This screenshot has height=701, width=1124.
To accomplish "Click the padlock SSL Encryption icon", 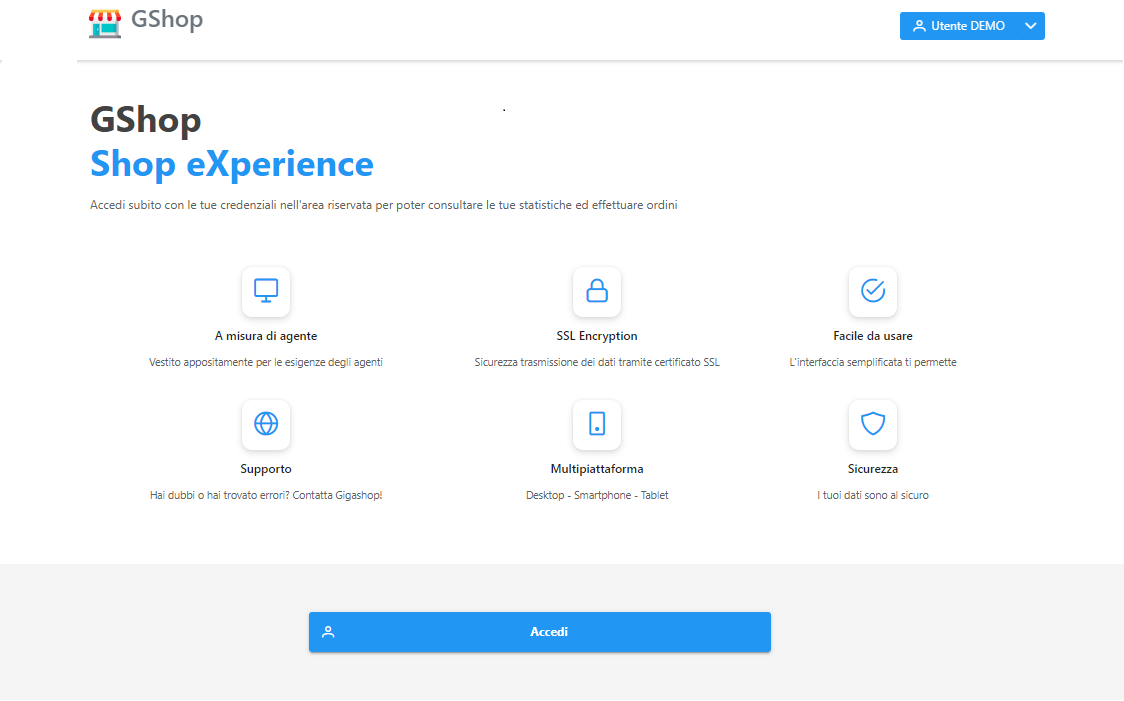I will (597, 291).
